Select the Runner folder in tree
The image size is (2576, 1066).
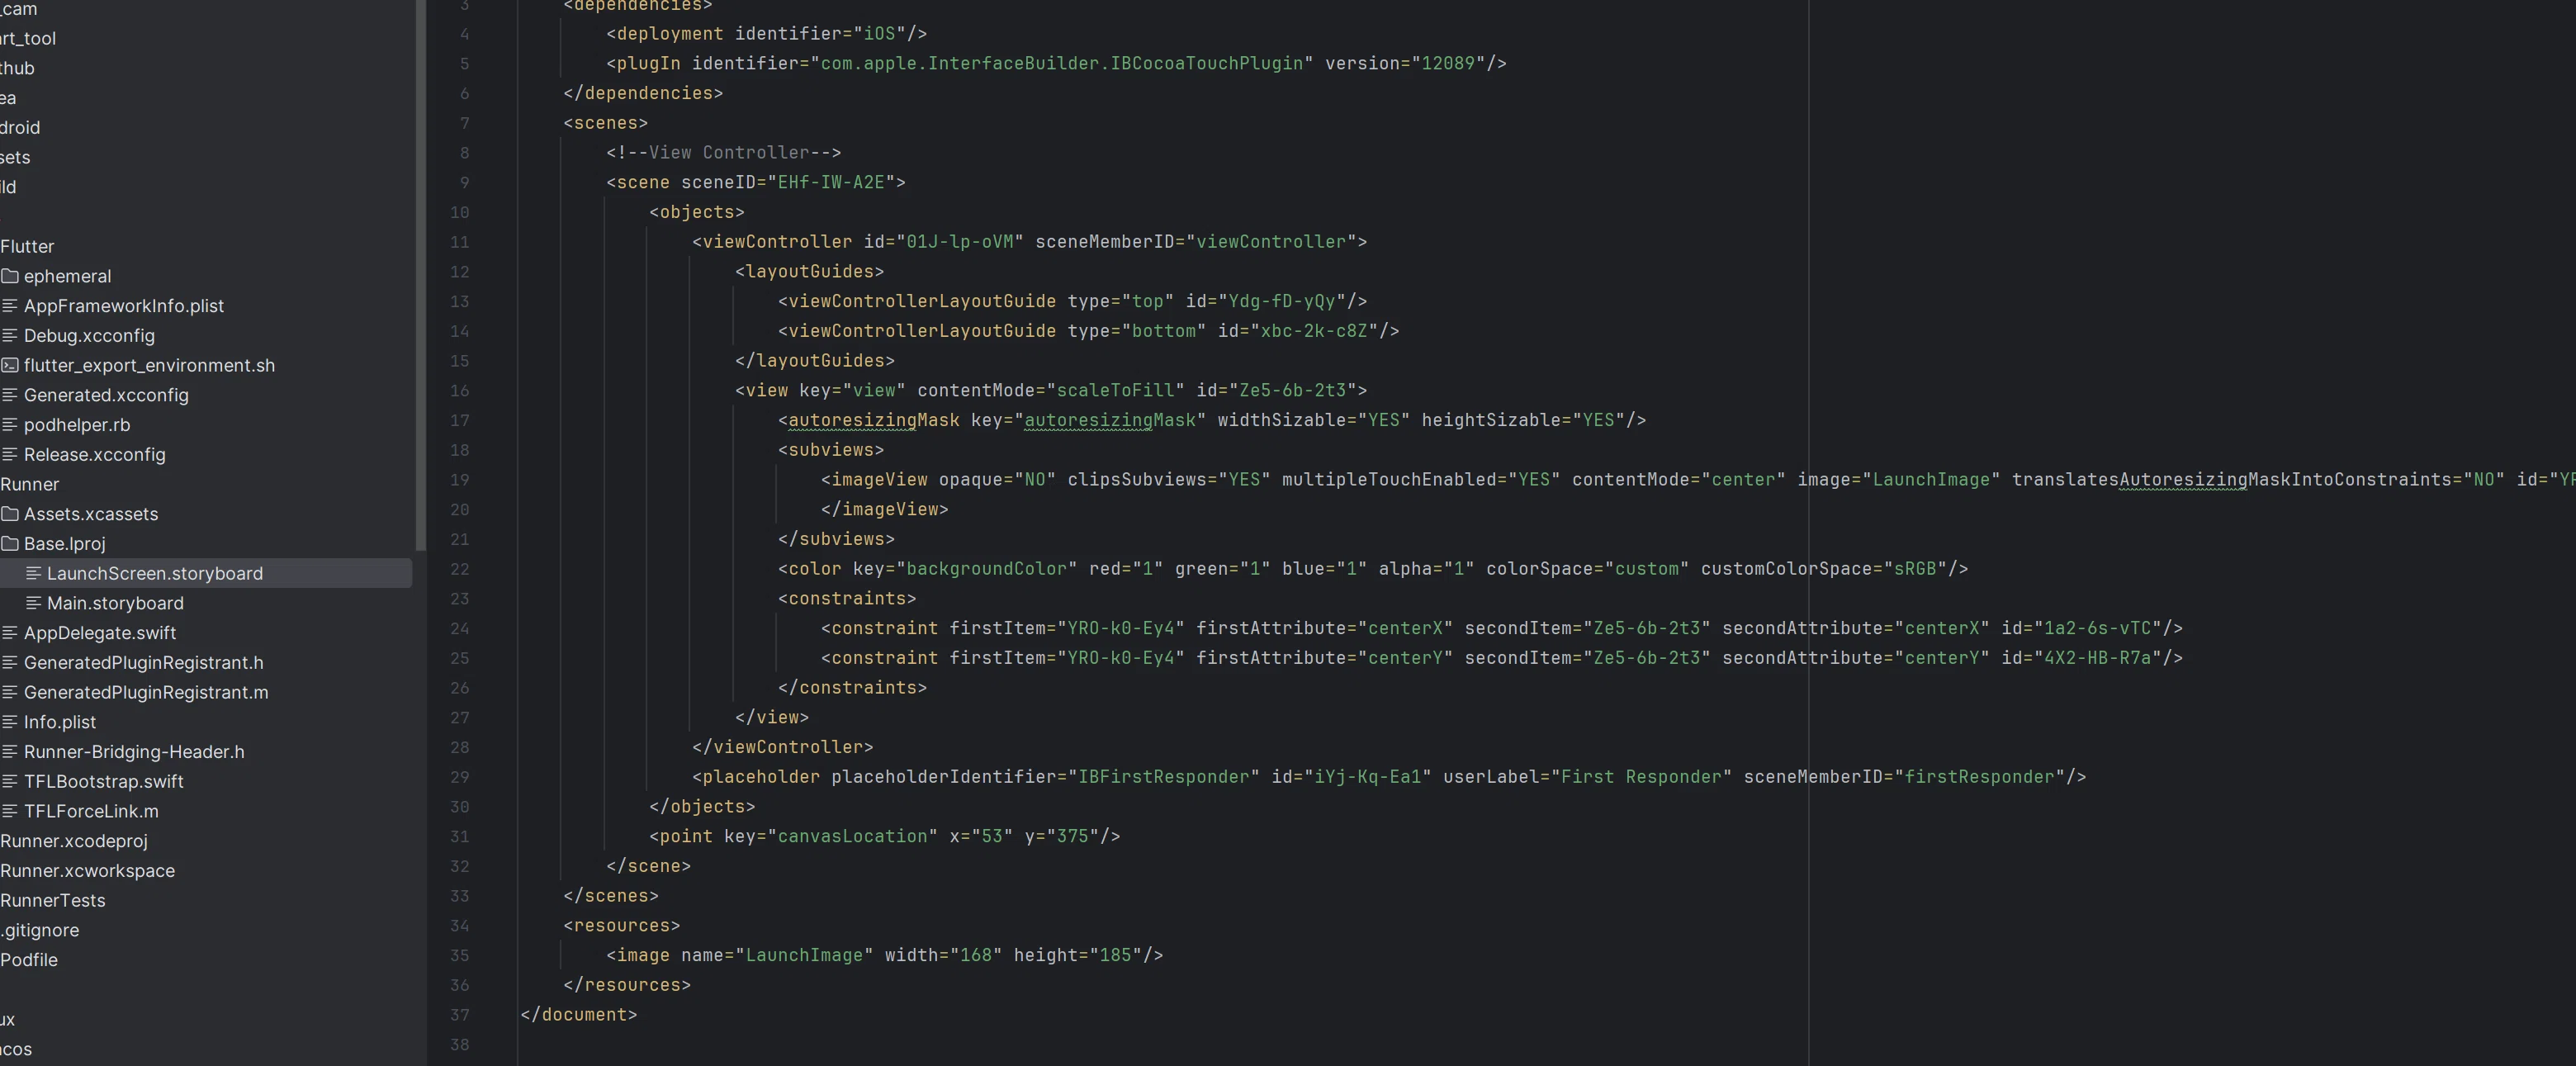click(30, 484)
